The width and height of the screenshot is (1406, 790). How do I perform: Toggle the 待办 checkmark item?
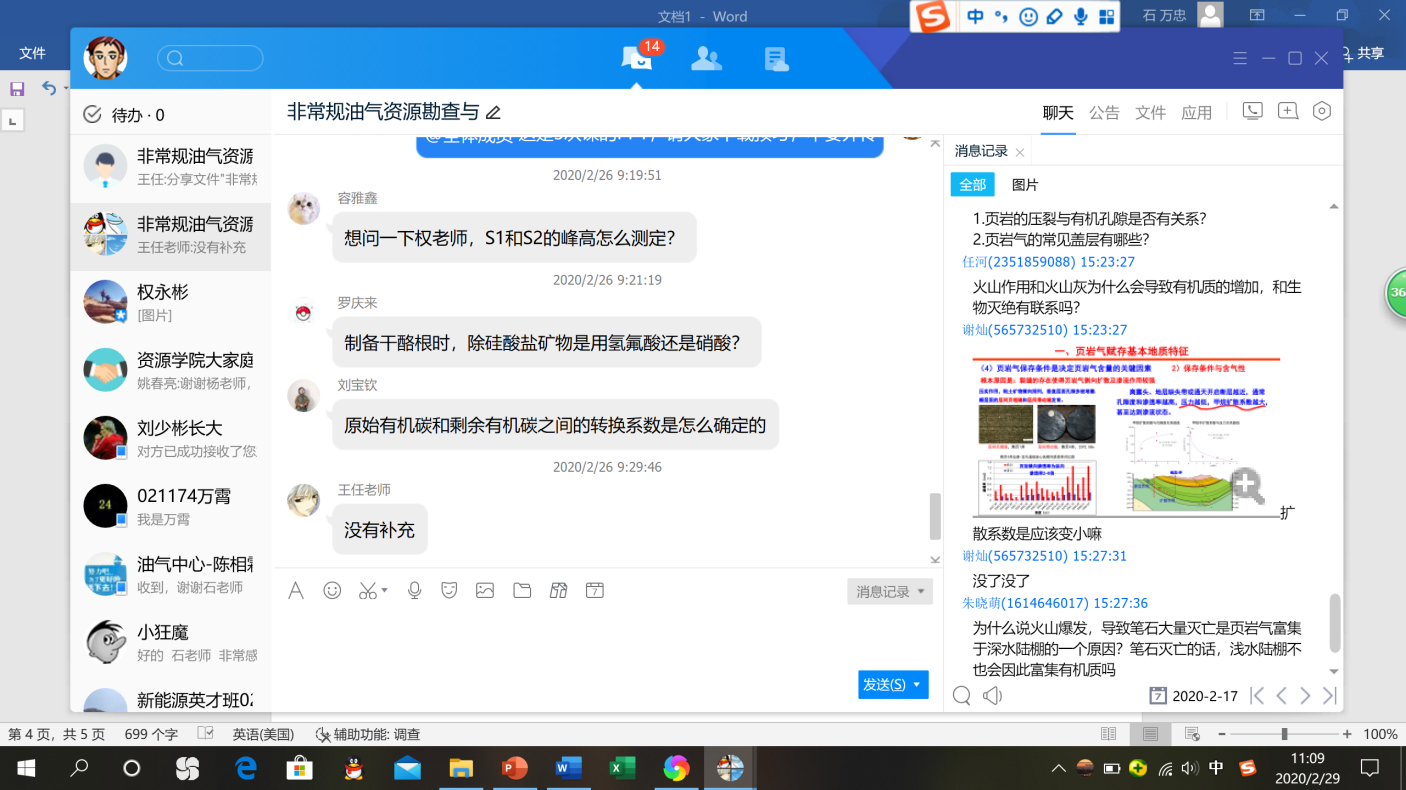click(x=93, y=115)
